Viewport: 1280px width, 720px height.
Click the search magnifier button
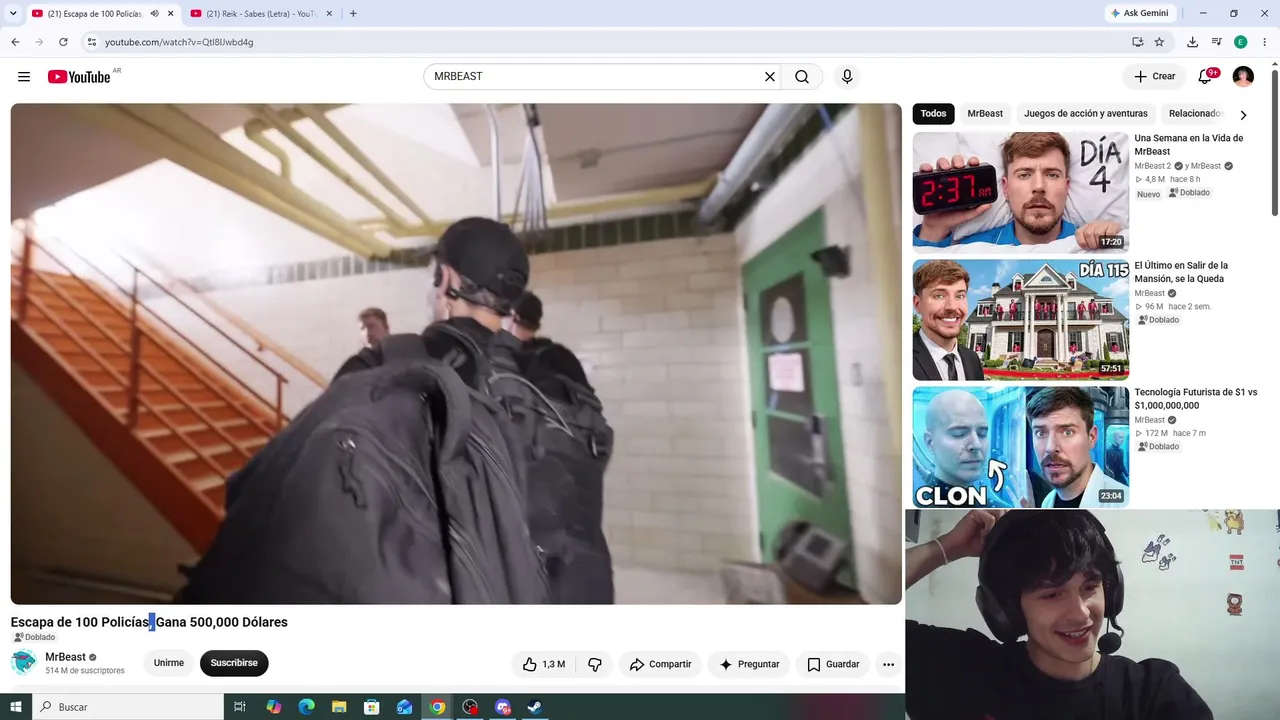point(802,77)
